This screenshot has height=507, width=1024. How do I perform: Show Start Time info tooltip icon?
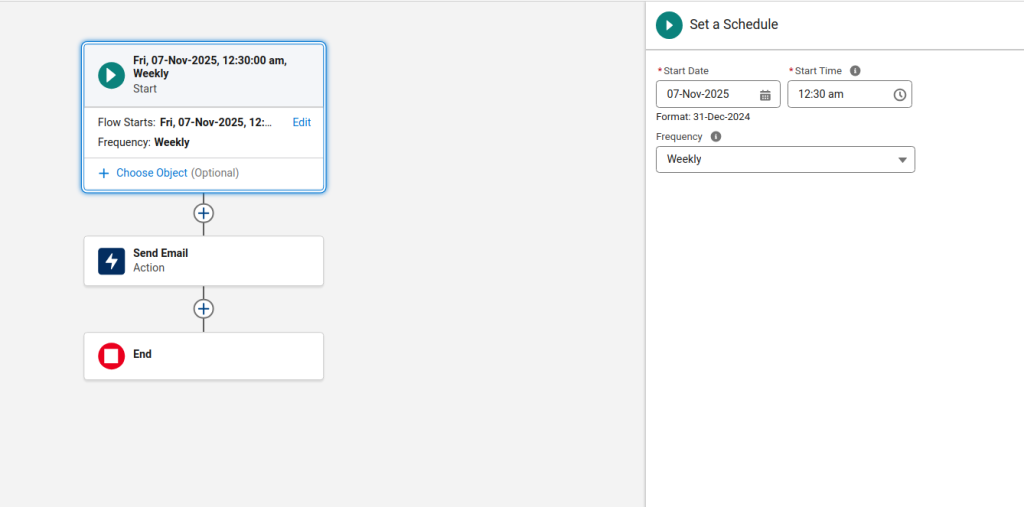tap(856, 71)
